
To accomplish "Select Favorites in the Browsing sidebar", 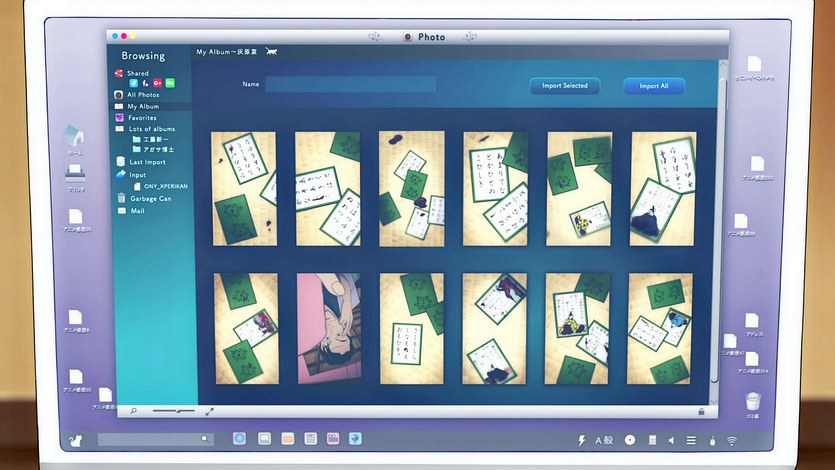I will pyautogui.click(x=141, y=117).
